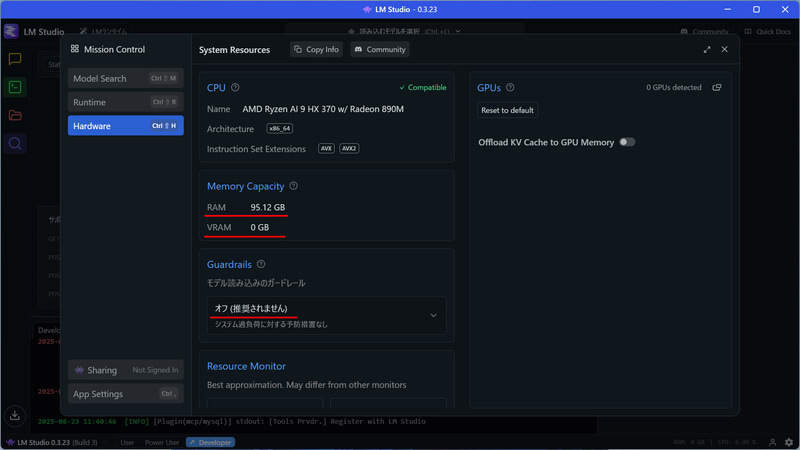Click the Mission Control grid icon
This screenshot has height=450, width=800.
coord(74,49)
